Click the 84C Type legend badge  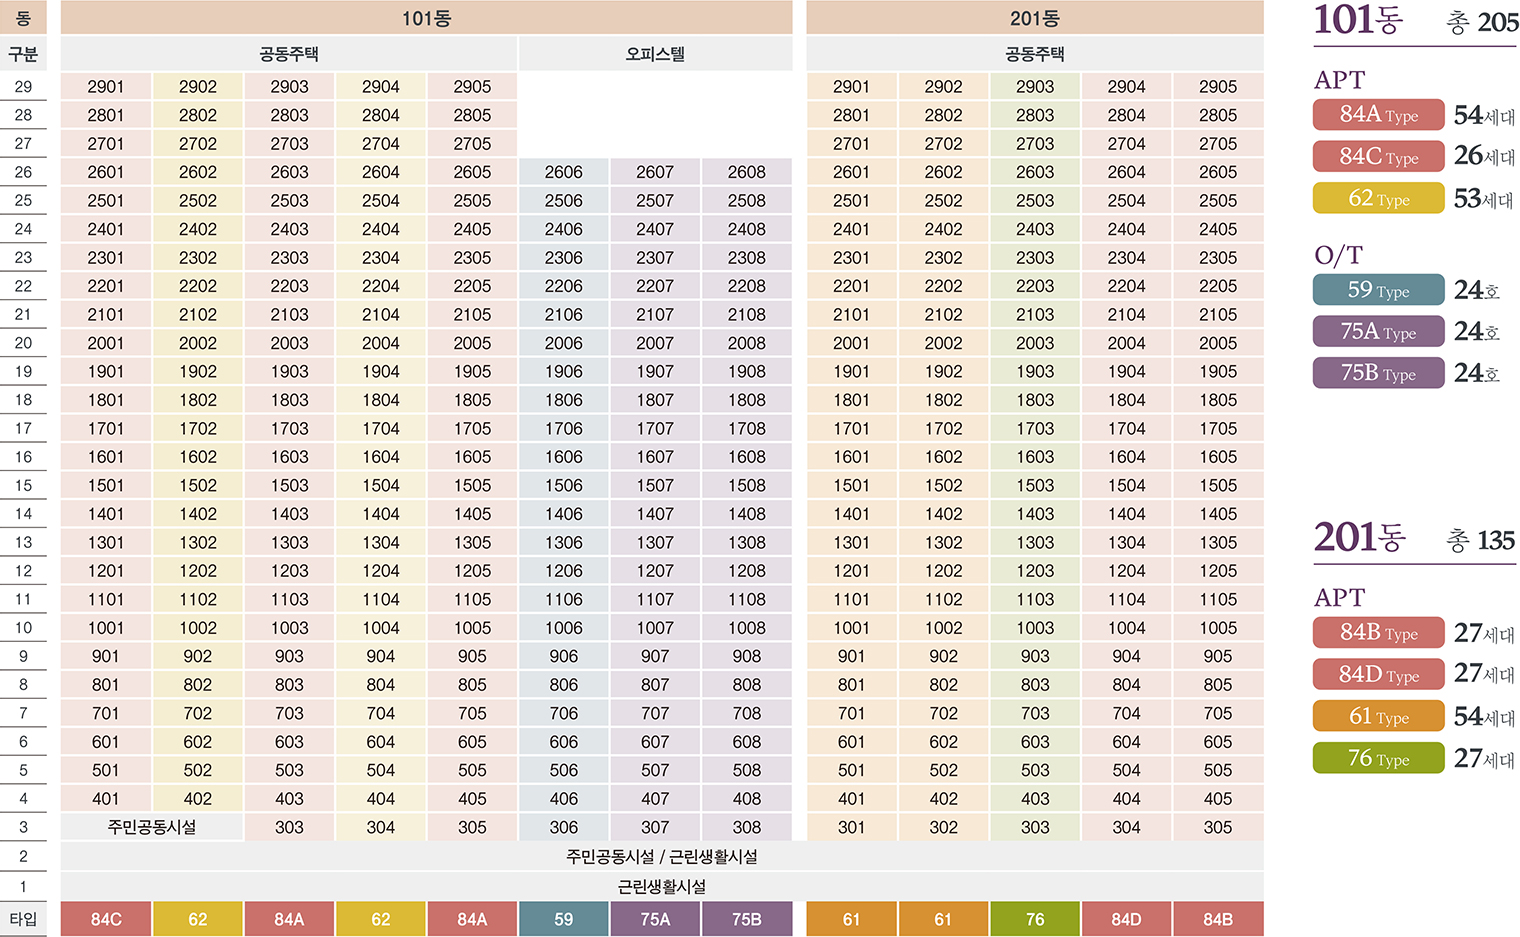point(1378,156)
